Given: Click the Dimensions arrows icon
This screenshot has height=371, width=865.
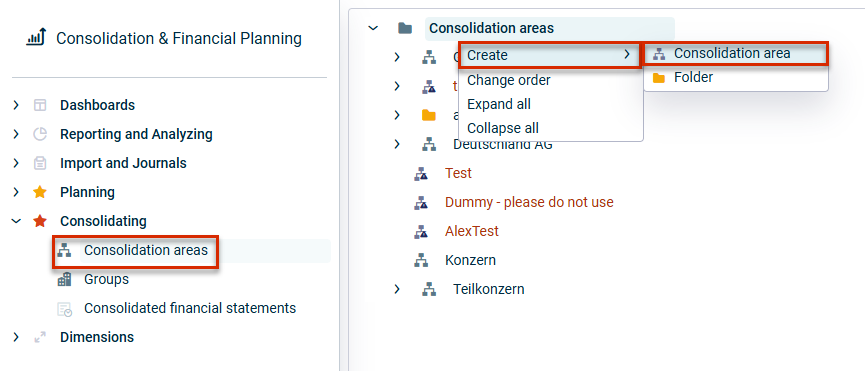Looking at the screenshot, I should click(x=40, y=337).
